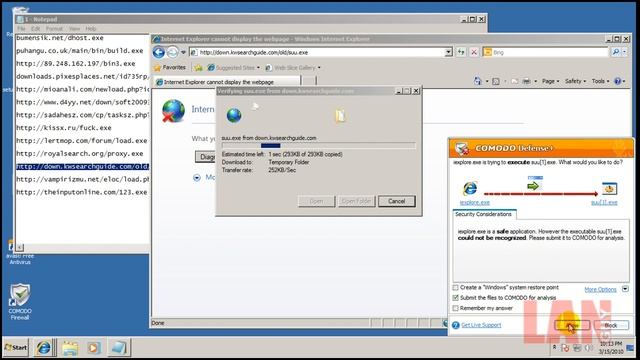640x360 pixels.
Task: Click the red Stop icon in Internet Explorer
Action: [x=474, y=52]
